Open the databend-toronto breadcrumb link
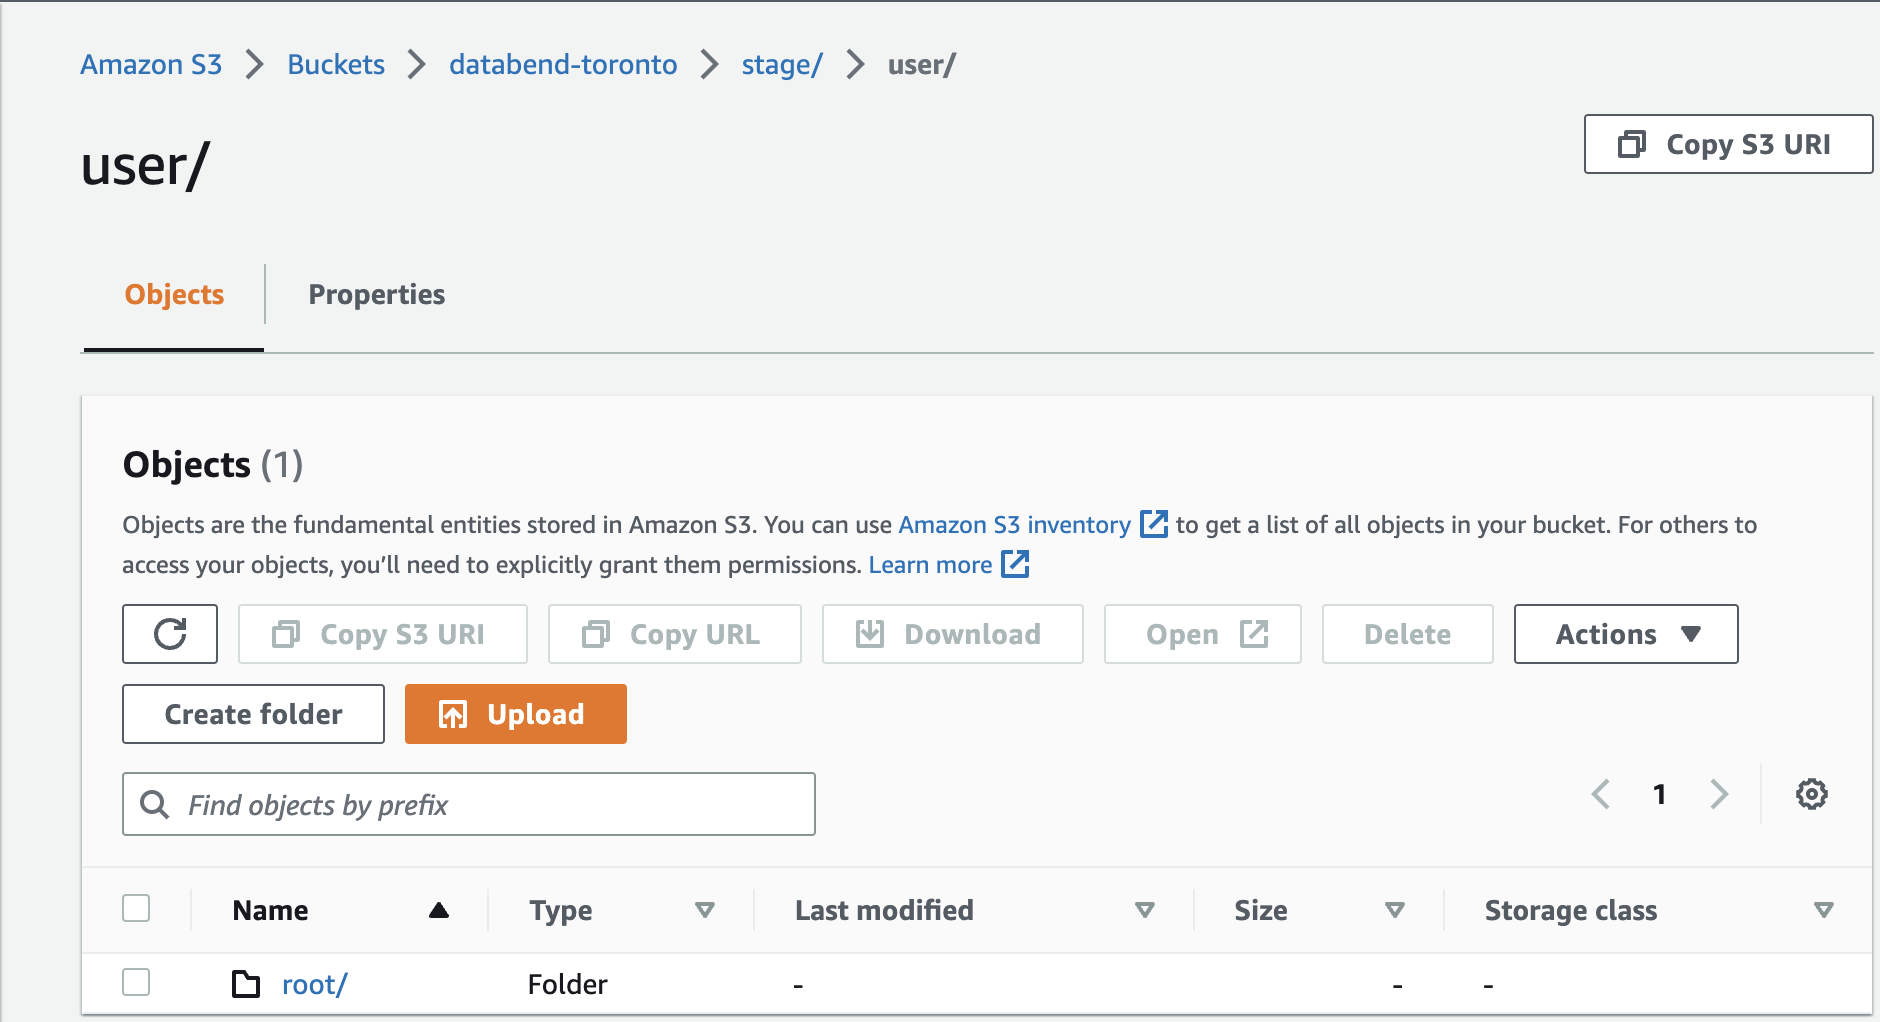 [x=563, y=64]
